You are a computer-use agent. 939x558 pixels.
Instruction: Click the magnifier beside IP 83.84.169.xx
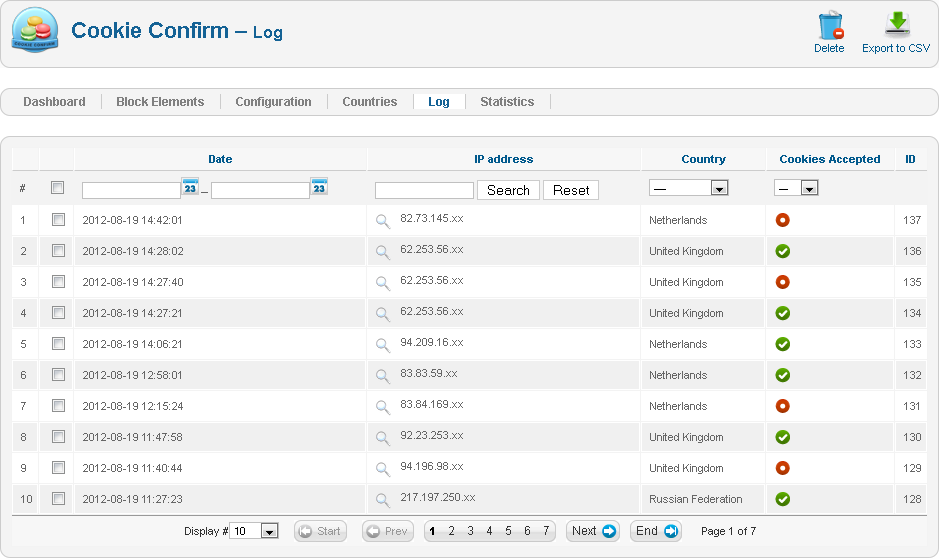(x=383, y=408)
